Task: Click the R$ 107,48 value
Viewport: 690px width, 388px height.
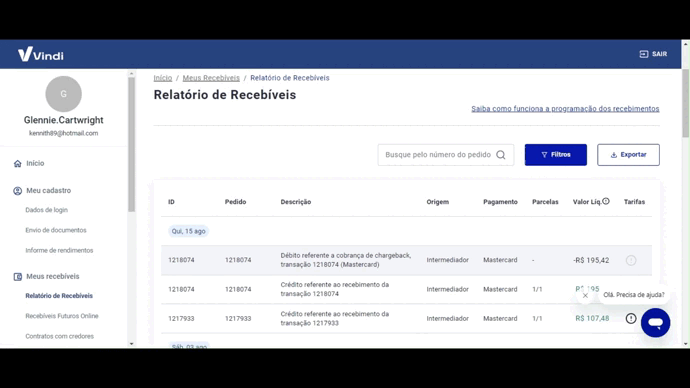Action: (x=592, y=318)
